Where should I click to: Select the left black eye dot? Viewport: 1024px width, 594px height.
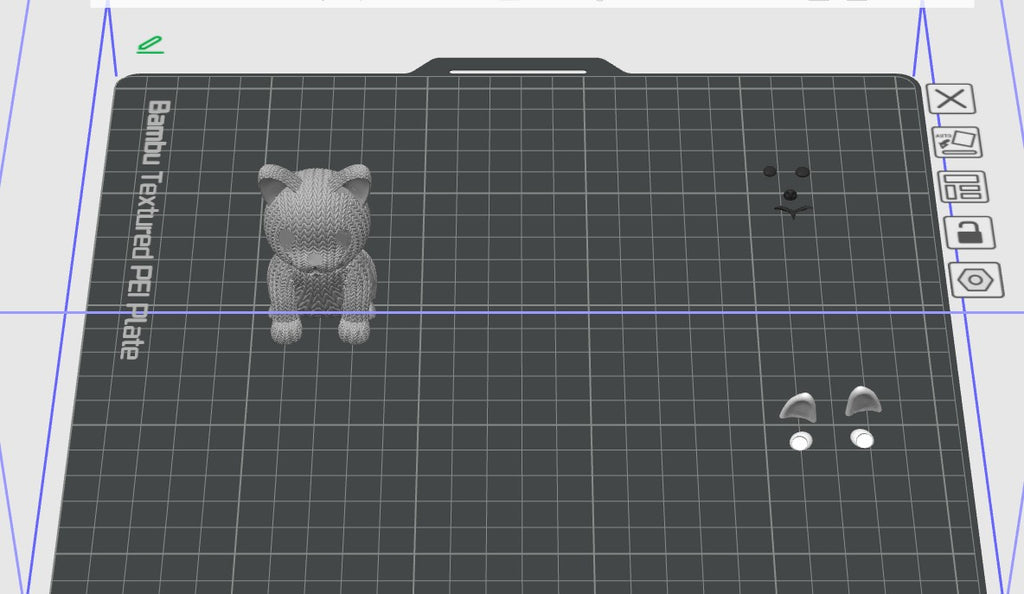770,172
